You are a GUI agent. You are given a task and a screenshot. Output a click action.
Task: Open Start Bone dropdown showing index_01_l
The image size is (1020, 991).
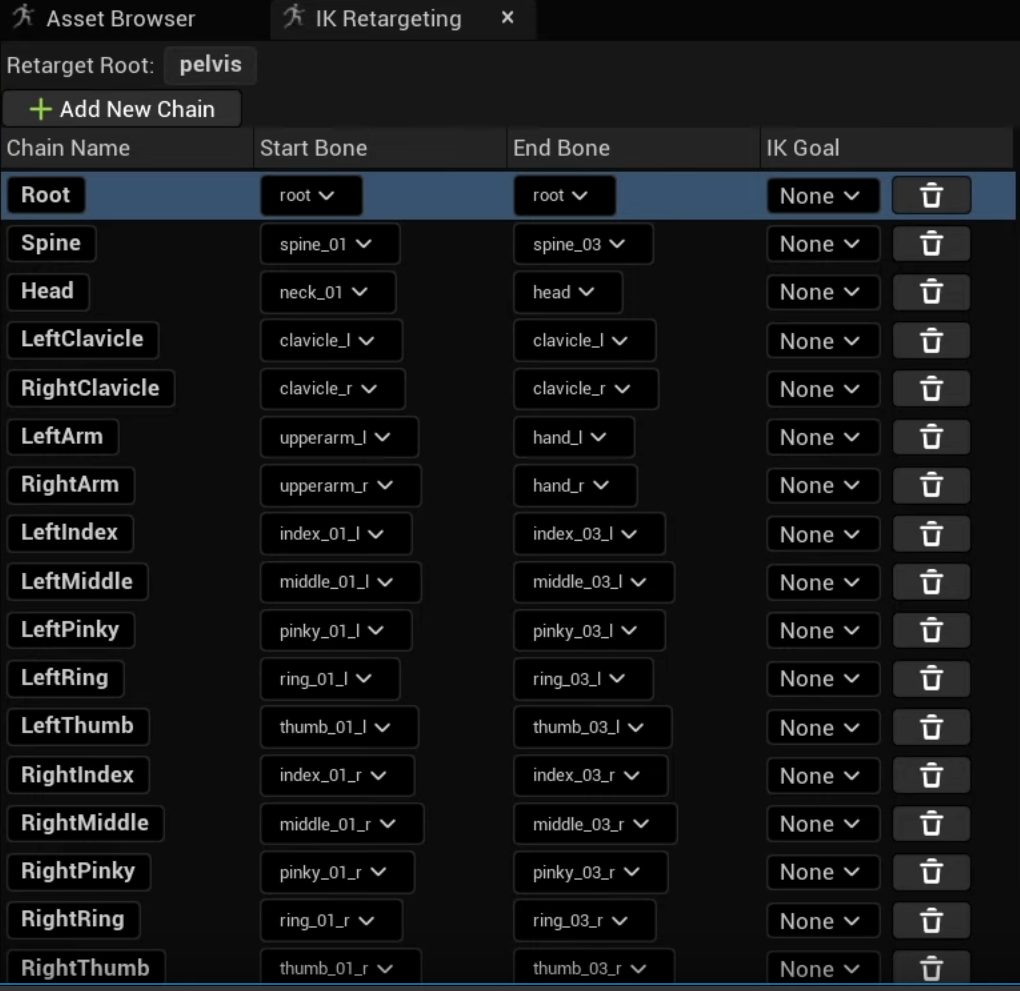click(335, 533)
